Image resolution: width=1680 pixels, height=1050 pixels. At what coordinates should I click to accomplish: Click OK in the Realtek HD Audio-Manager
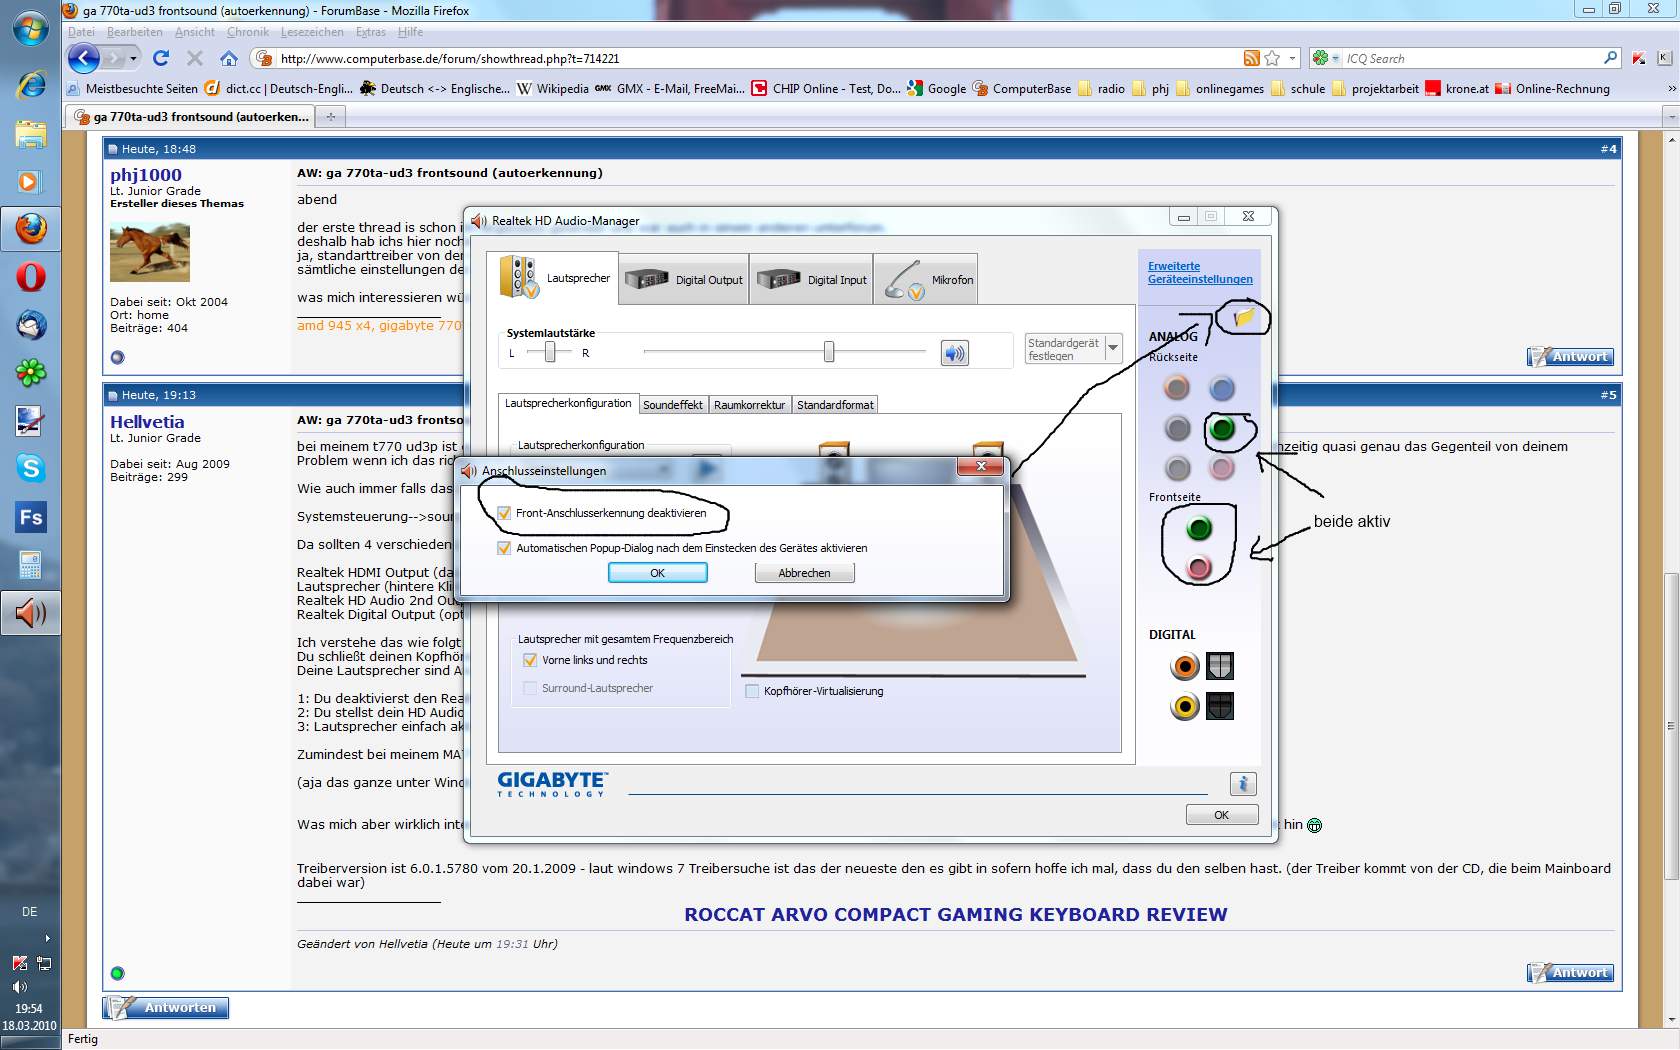pyautogui.click(x=1221, y=815)
